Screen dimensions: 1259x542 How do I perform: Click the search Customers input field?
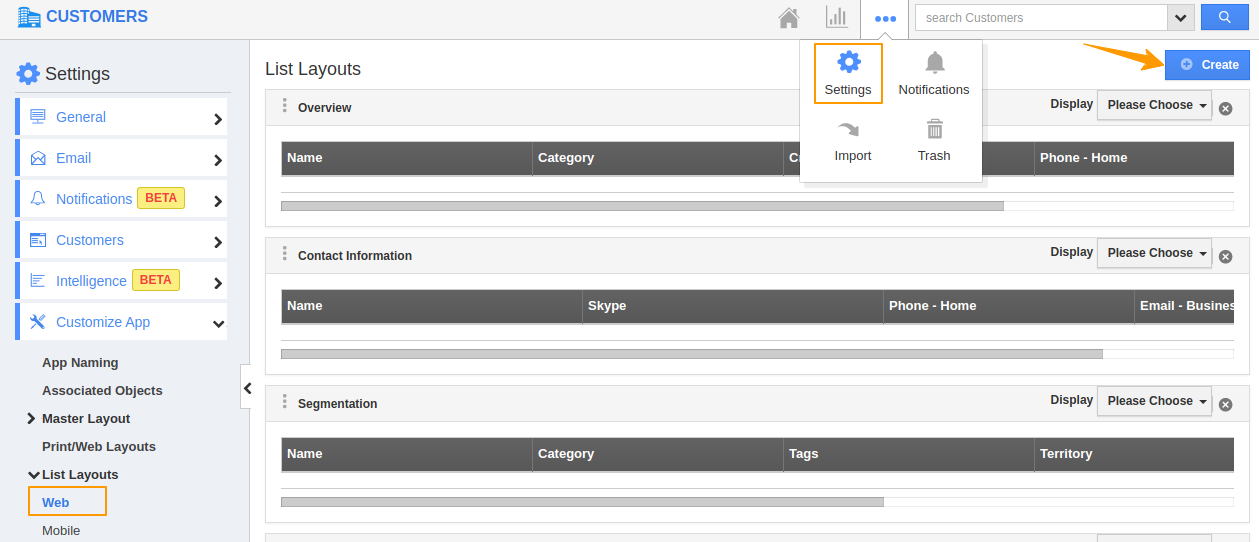(1040, 18)
